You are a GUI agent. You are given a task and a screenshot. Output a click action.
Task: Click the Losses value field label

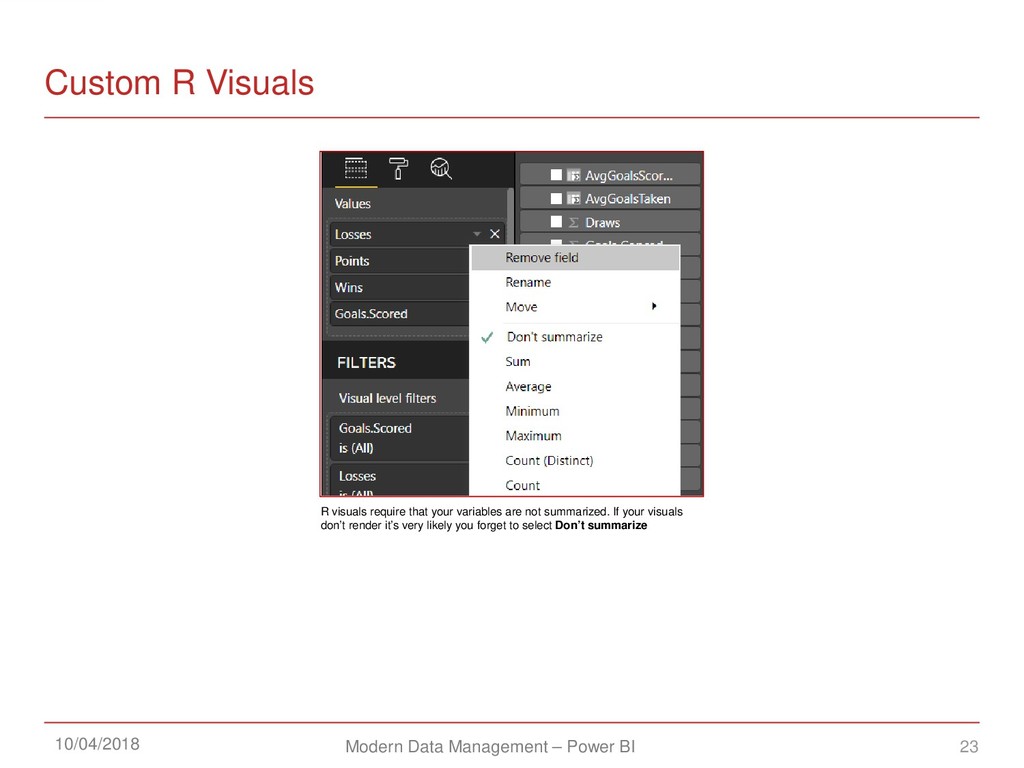(x=353, y=234)
